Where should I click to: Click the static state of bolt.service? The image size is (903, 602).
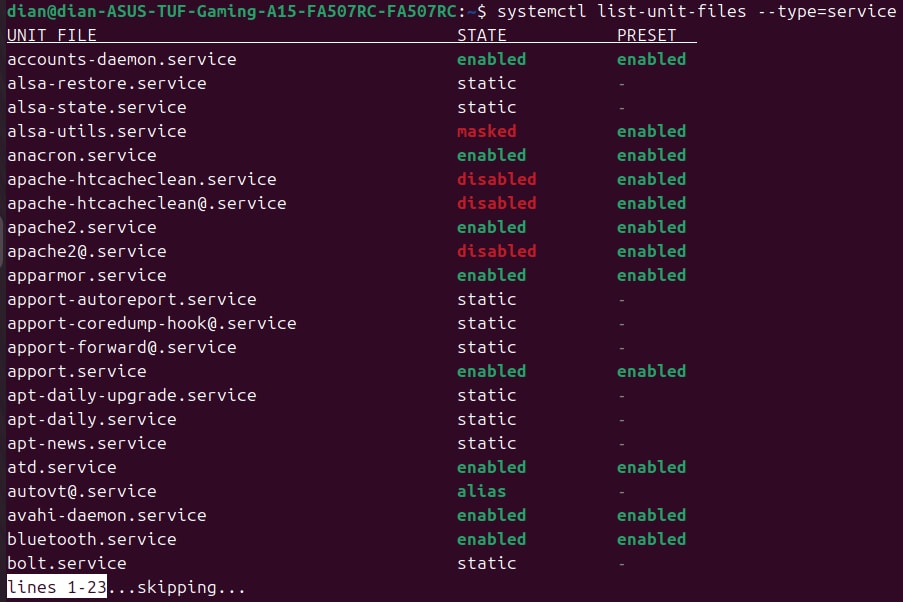[x=486, y=563]
